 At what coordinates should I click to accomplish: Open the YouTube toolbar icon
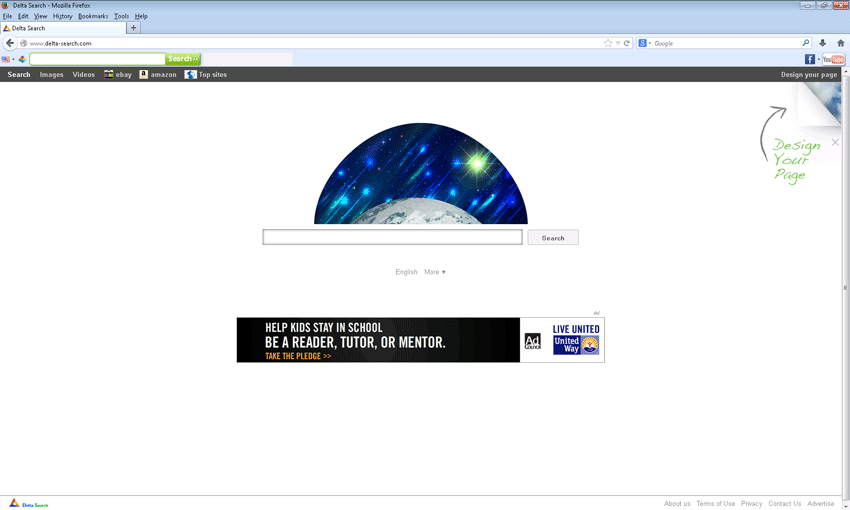tap(834, 59)
